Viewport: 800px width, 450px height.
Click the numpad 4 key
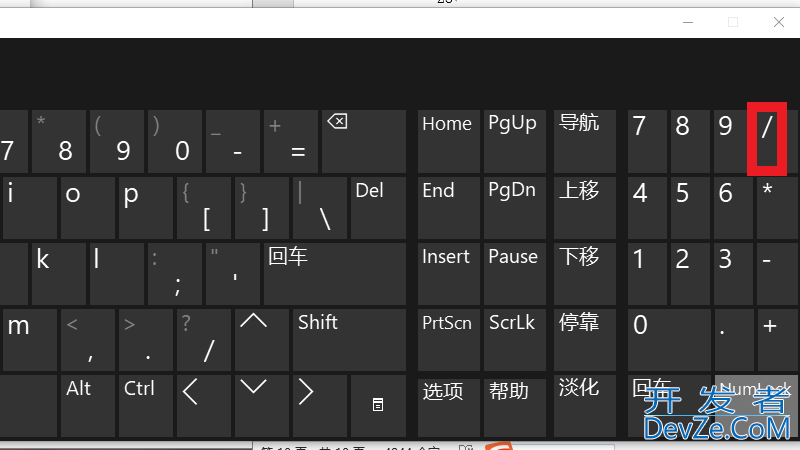coord(647,208)
